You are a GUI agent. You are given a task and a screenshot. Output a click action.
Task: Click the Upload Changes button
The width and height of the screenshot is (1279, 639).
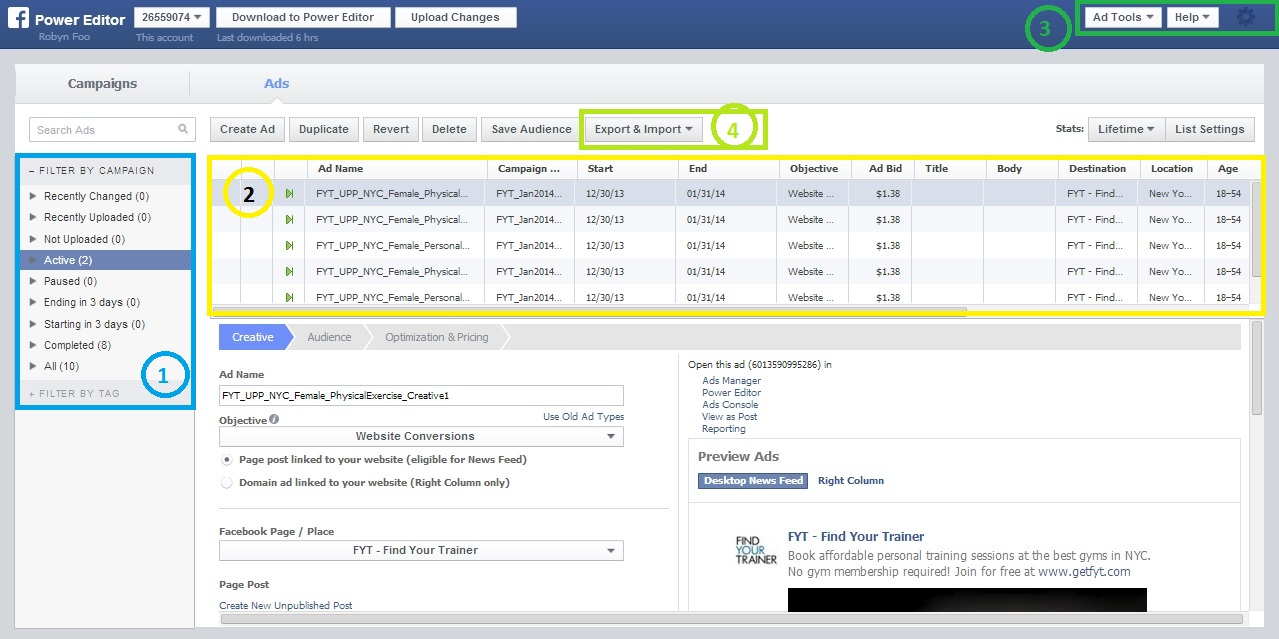click(455, 17)
